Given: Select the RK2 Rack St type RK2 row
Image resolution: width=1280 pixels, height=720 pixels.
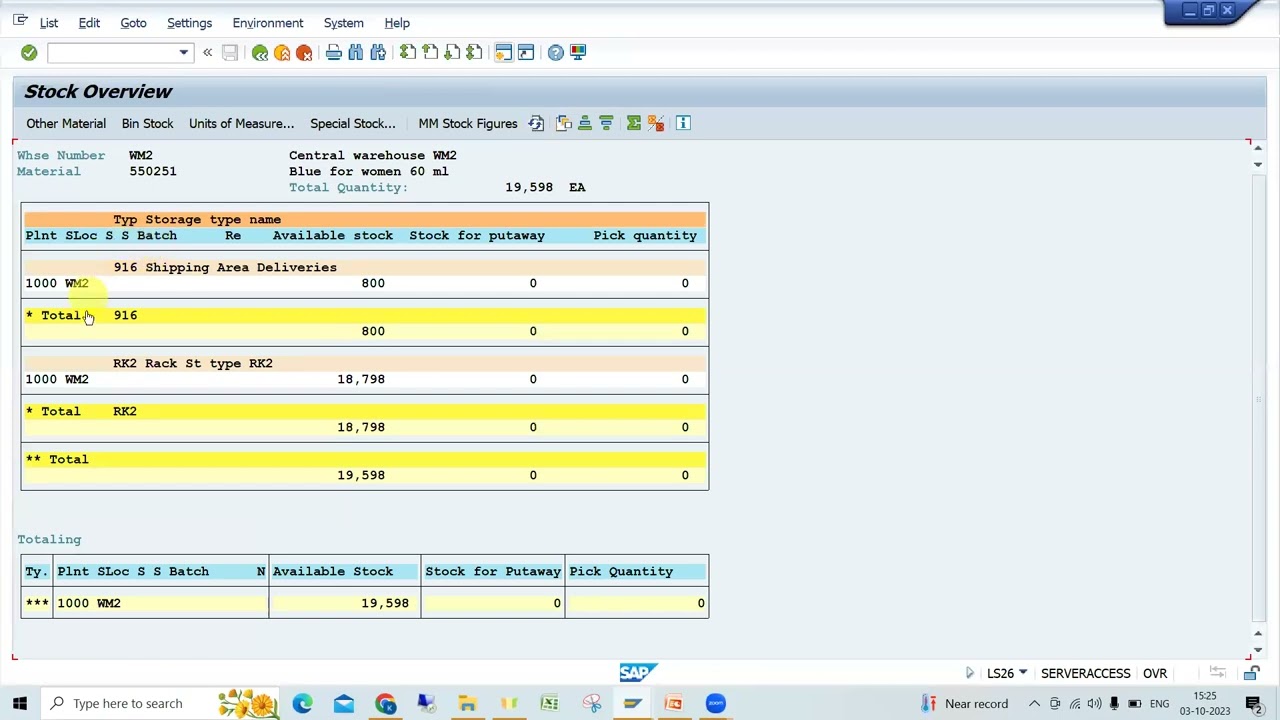Looking at the screenshot, I should click(365, 363).
